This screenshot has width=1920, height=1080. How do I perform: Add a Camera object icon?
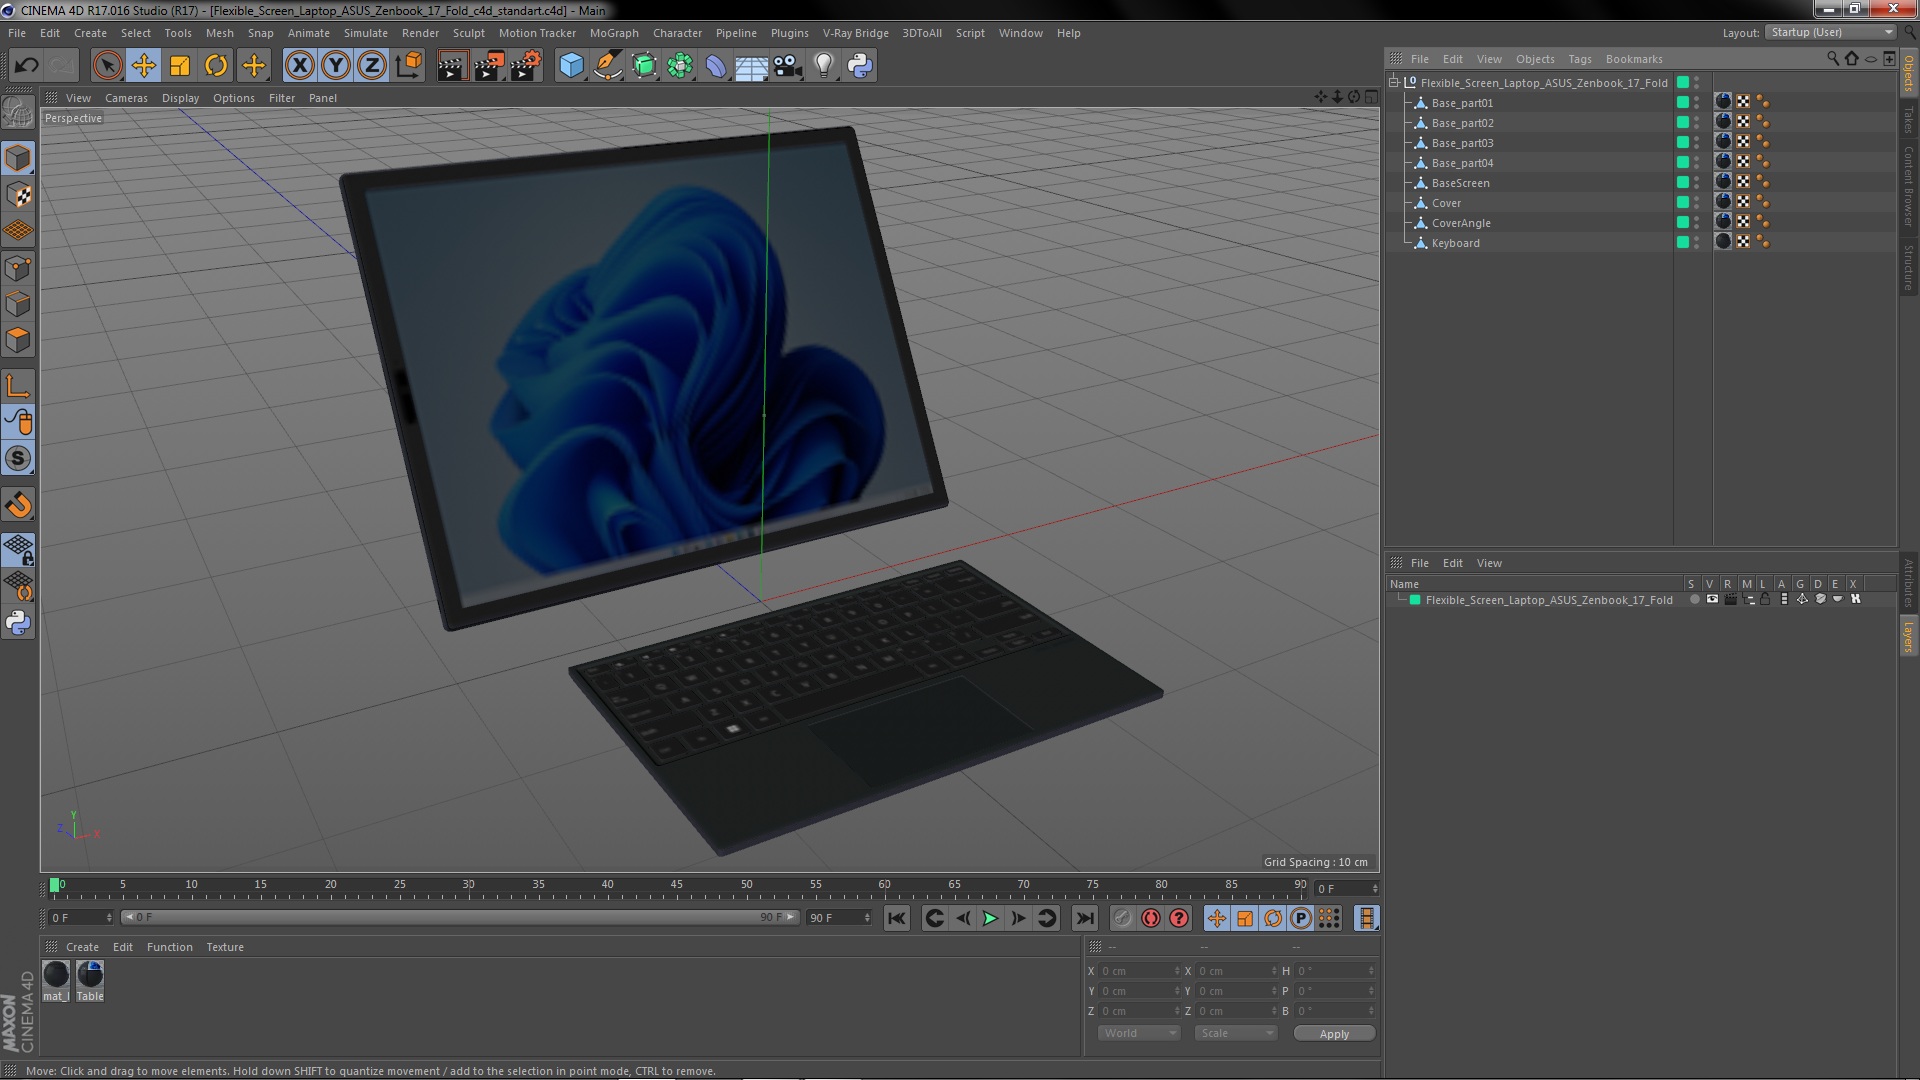click(788, 66)
